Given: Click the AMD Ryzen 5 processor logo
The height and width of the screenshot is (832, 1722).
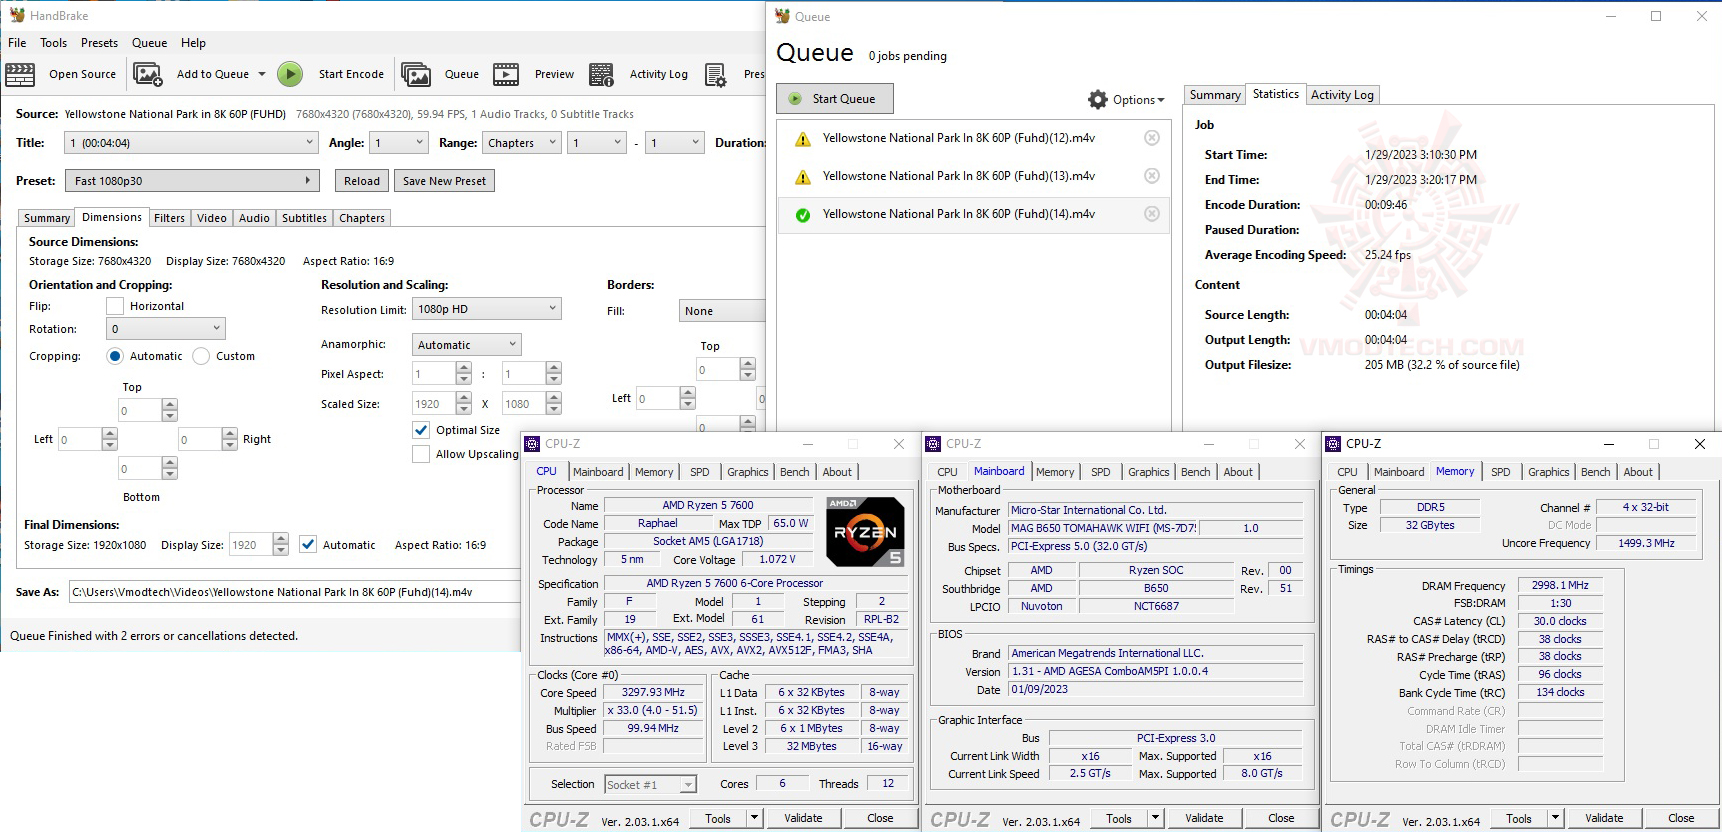Looking at the screenshot, I should [866, 532].
